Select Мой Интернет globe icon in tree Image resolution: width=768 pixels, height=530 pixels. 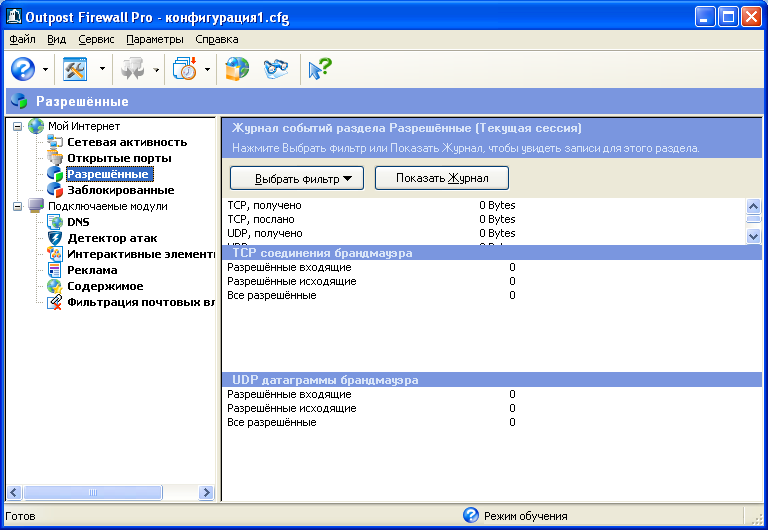tap(36, 126)
